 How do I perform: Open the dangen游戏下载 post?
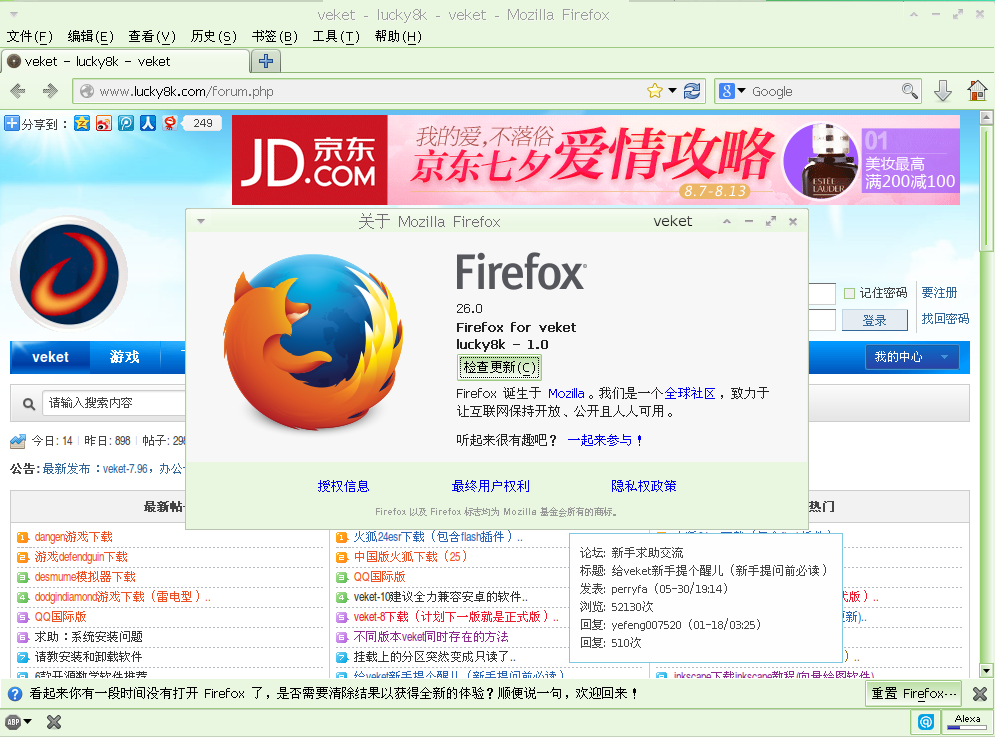pyautogui.click(x=74, y=537)
